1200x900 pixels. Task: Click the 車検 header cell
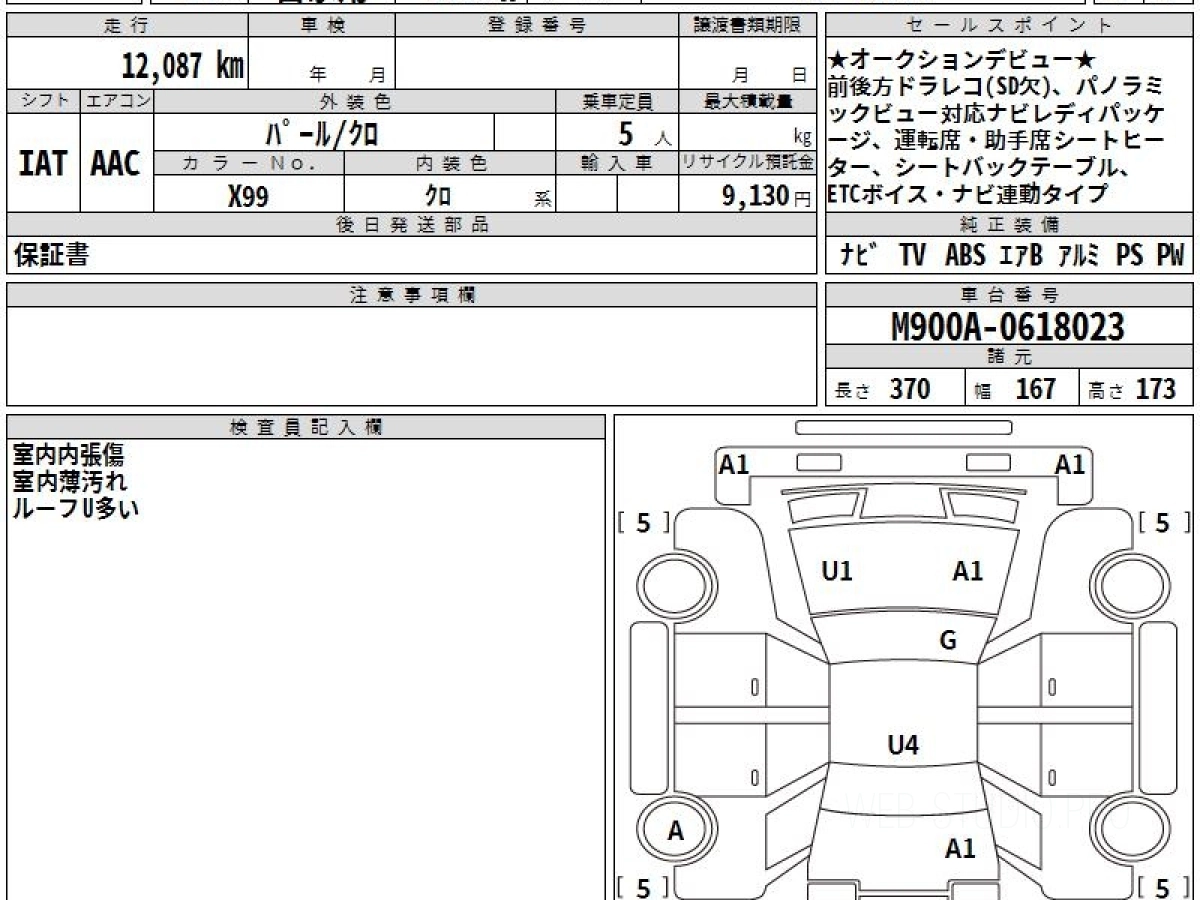tap(322, 26)
